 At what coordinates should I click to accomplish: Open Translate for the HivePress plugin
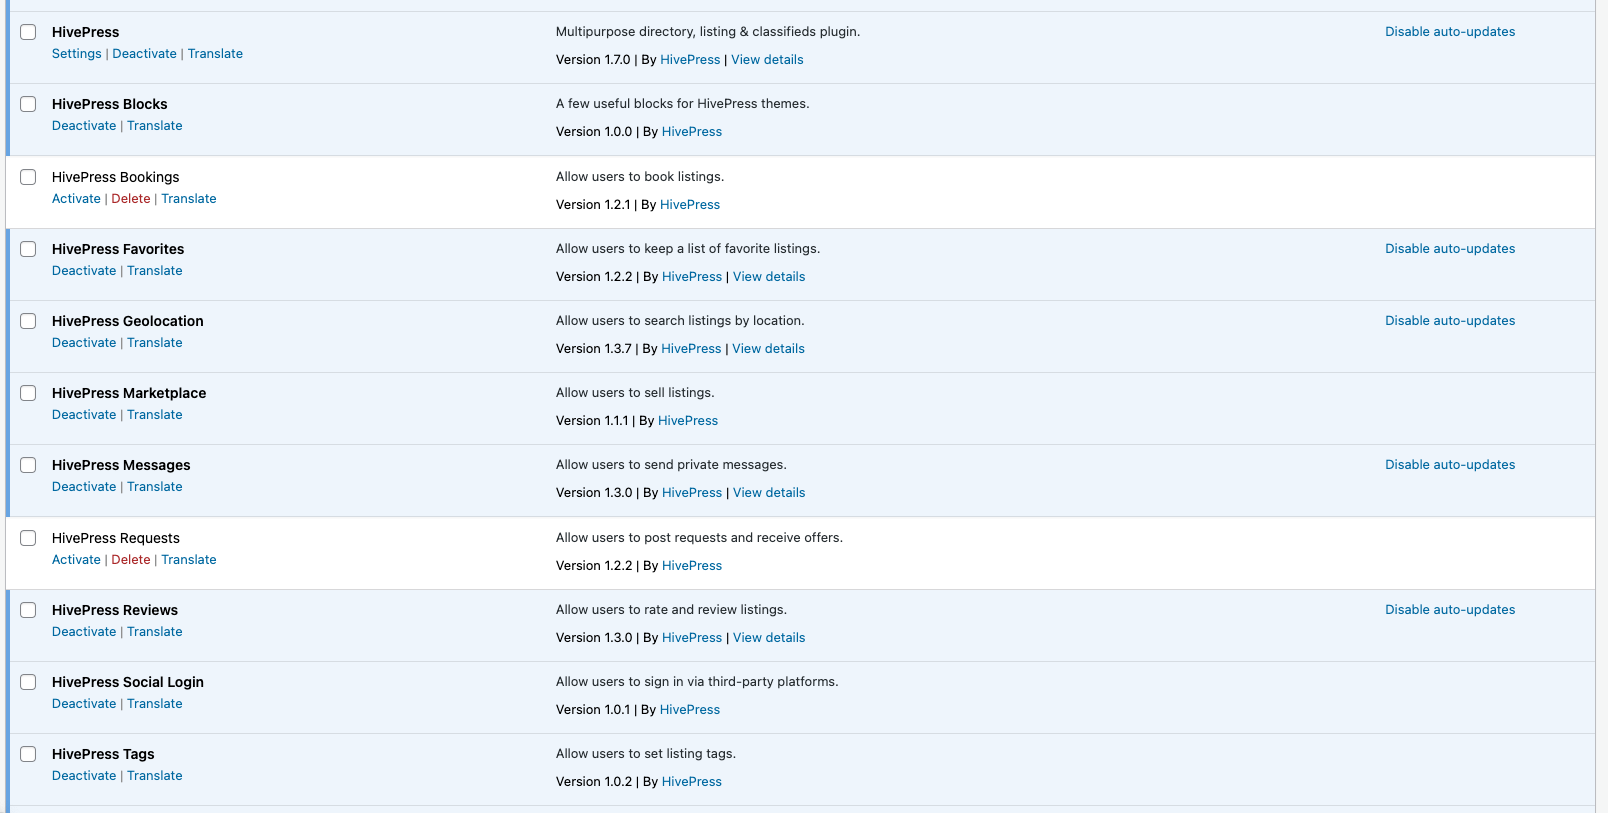click(215, 54)
